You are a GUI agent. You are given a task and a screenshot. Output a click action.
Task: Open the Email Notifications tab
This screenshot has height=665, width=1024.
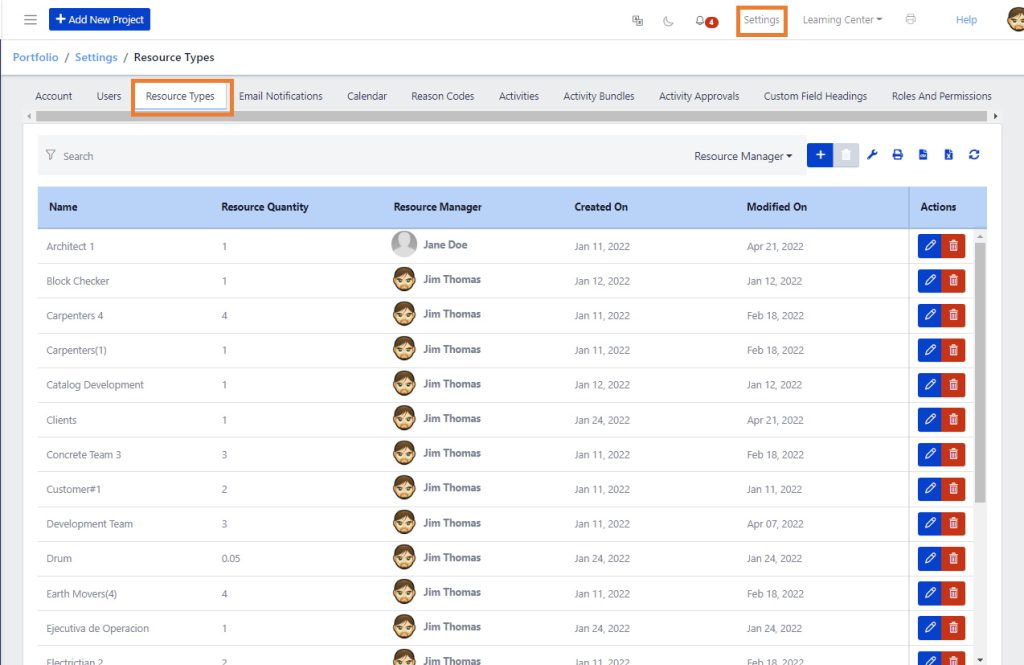[x=281, y=96]
